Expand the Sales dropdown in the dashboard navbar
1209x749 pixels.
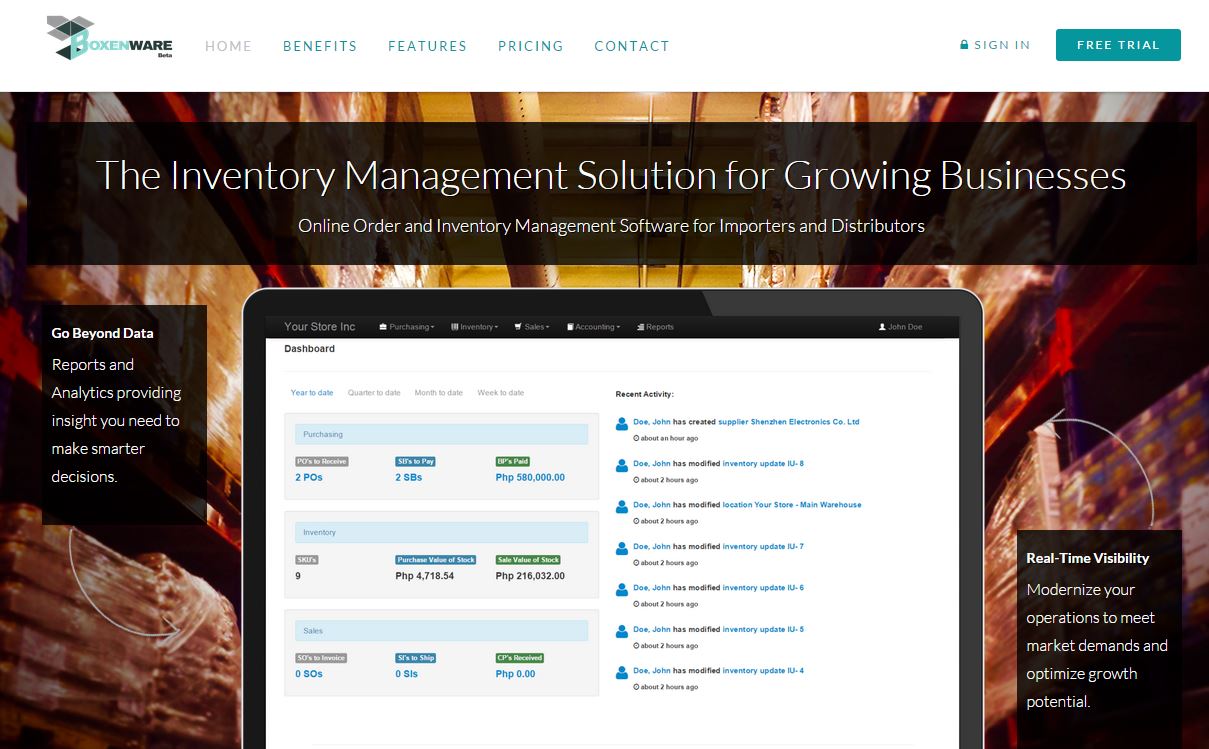pyautogui.click(x=532, y=327)
